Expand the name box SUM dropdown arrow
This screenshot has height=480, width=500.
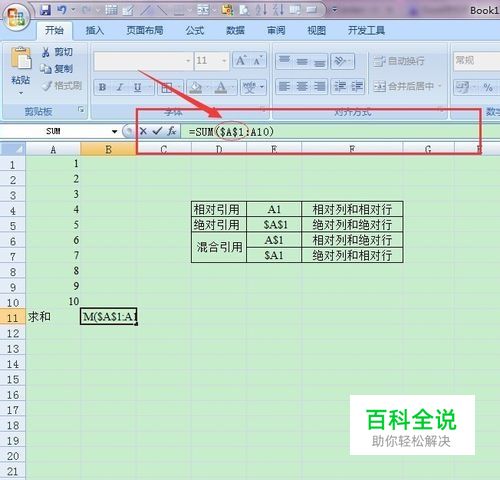(115, 132)
